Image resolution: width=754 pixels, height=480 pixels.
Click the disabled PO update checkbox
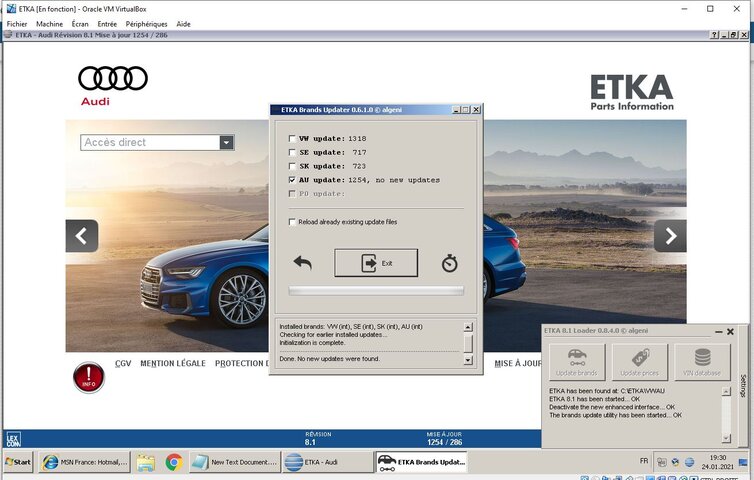click(292, 194)
